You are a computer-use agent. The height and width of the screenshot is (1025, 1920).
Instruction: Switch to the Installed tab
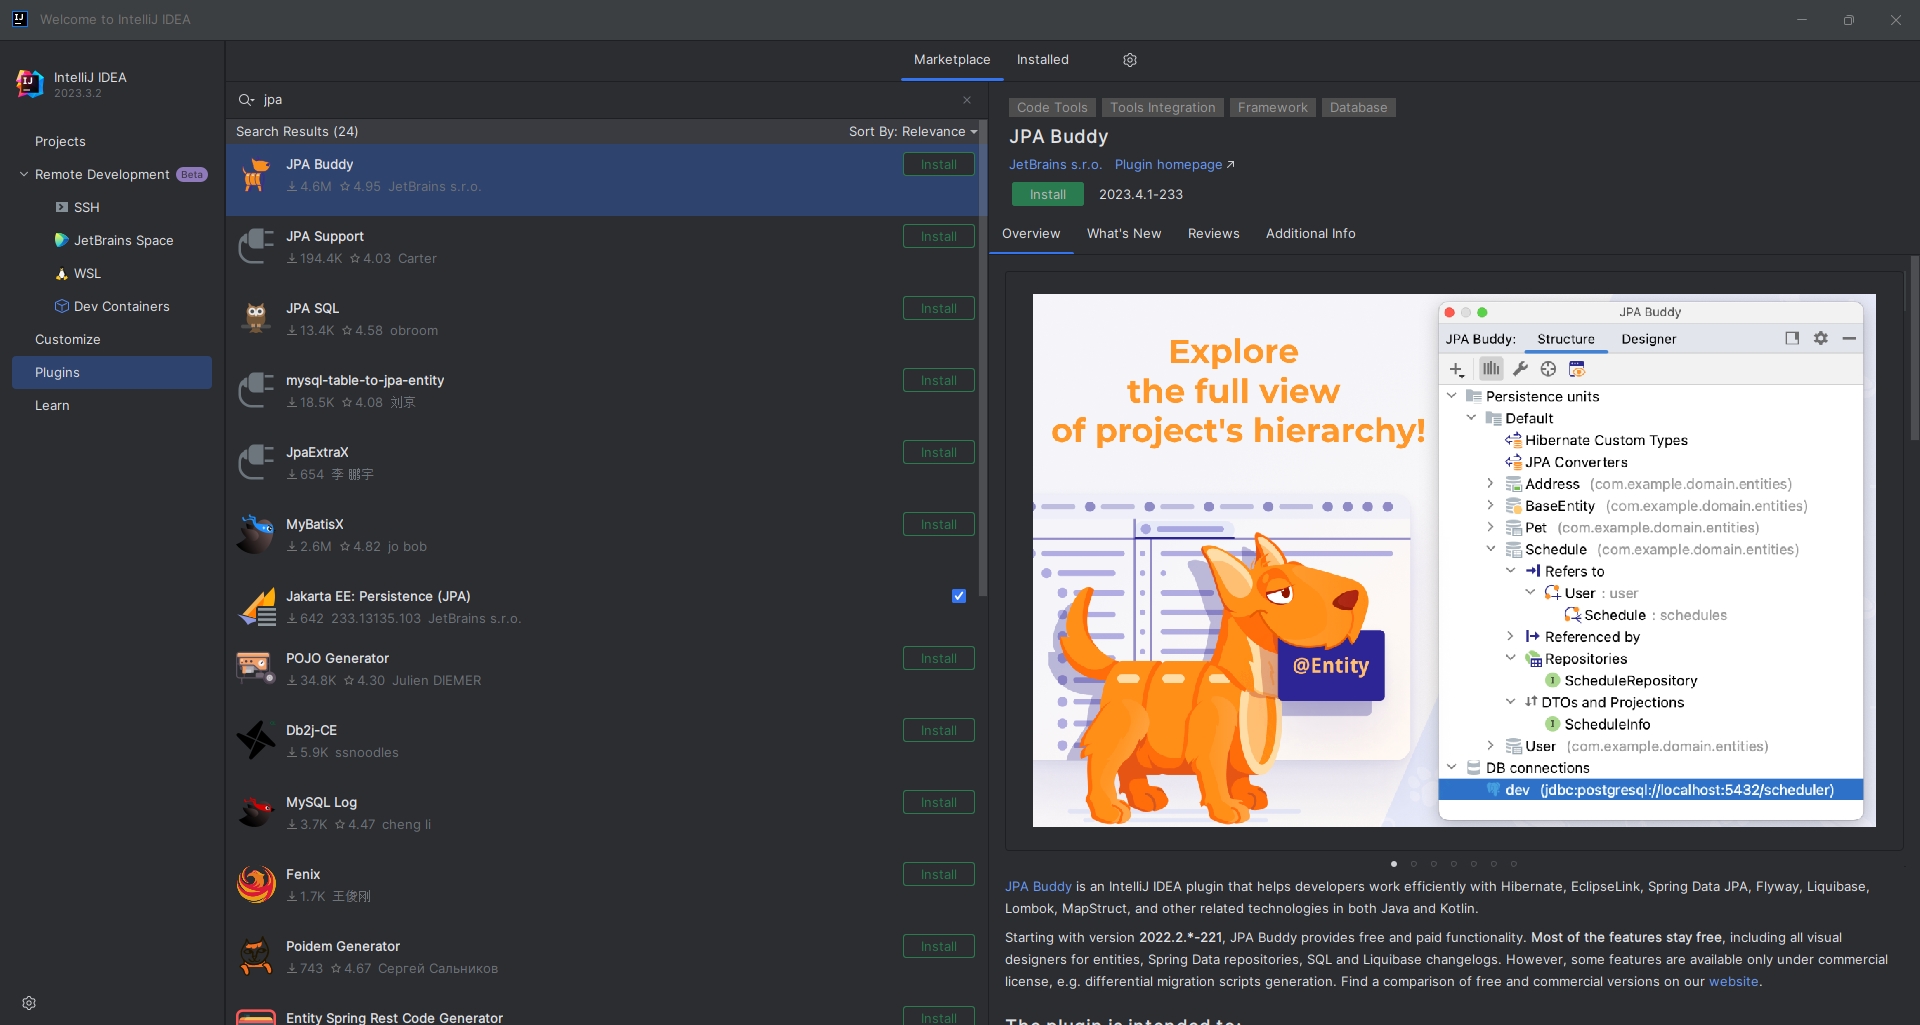[x=1043, y=60]
